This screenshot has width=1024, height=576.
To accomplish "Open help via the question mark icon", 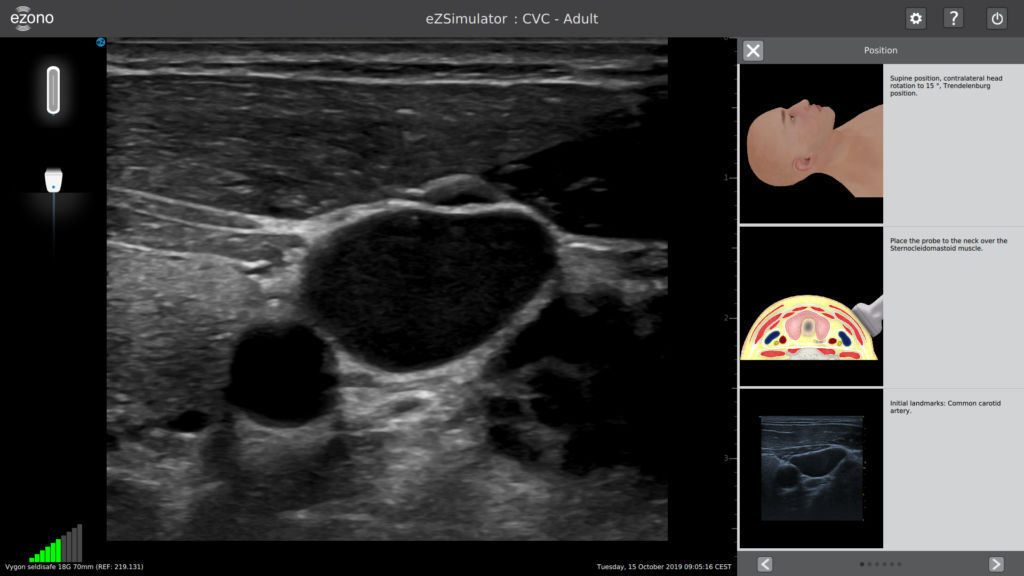I will coord(953,18).
